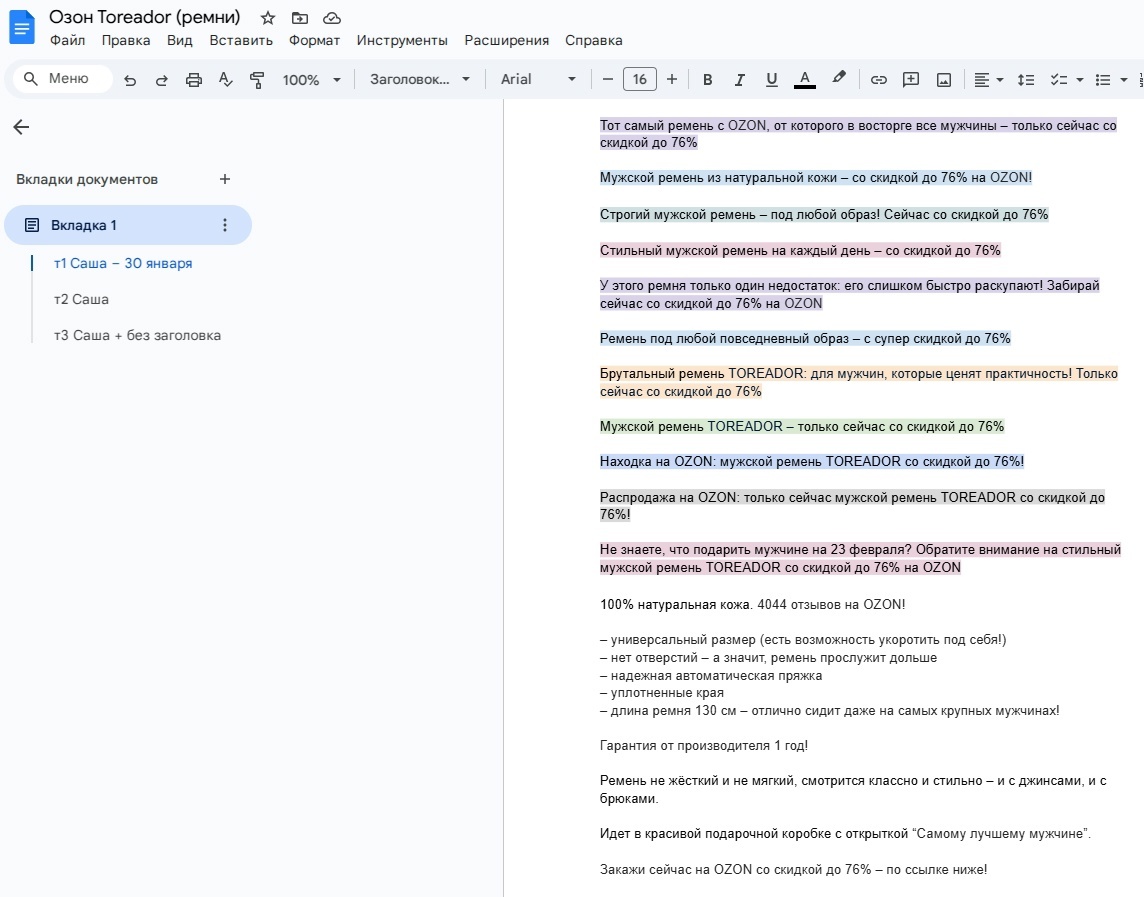Open the text color picker
The width and height of the screenshot is (1144, 897).
pyautogui.click(x=805, y=80)
